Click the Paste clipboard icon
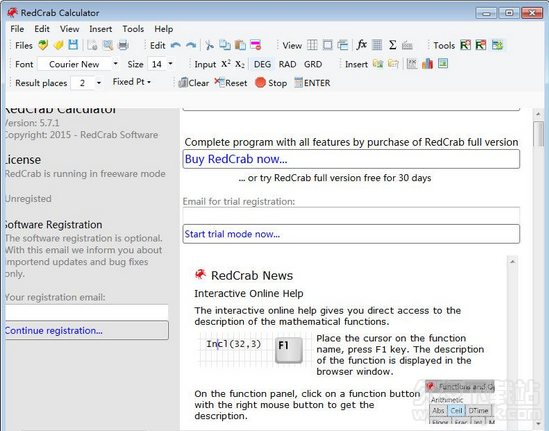Image resolution: width=549 pixels, height=431 pixels. 240,45
